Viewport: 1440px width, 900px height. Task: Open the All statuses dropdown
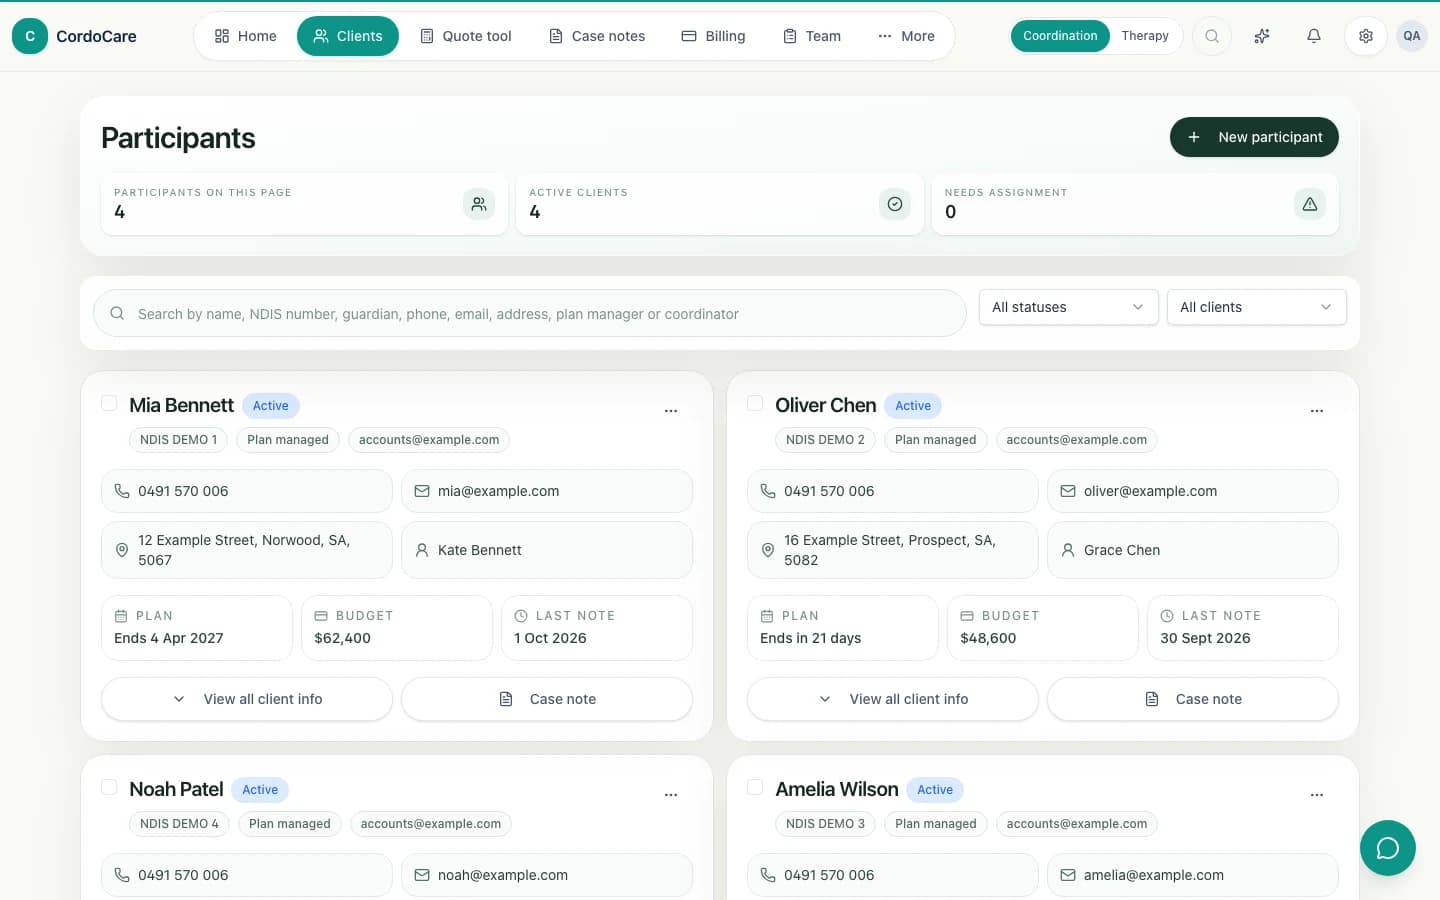(1068, 307)
